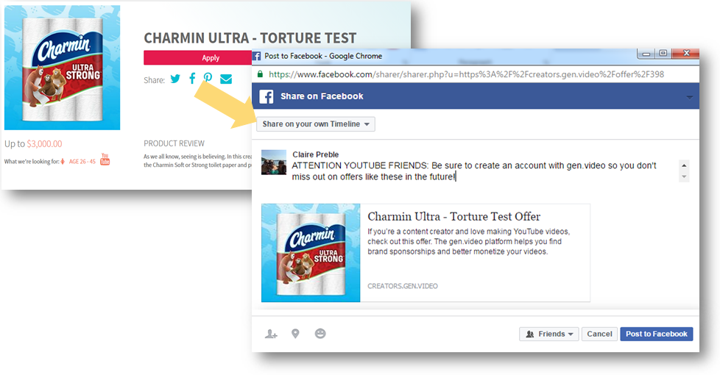Share the offer via Twitter icon
720x375 pixels.
click(175, 79)
